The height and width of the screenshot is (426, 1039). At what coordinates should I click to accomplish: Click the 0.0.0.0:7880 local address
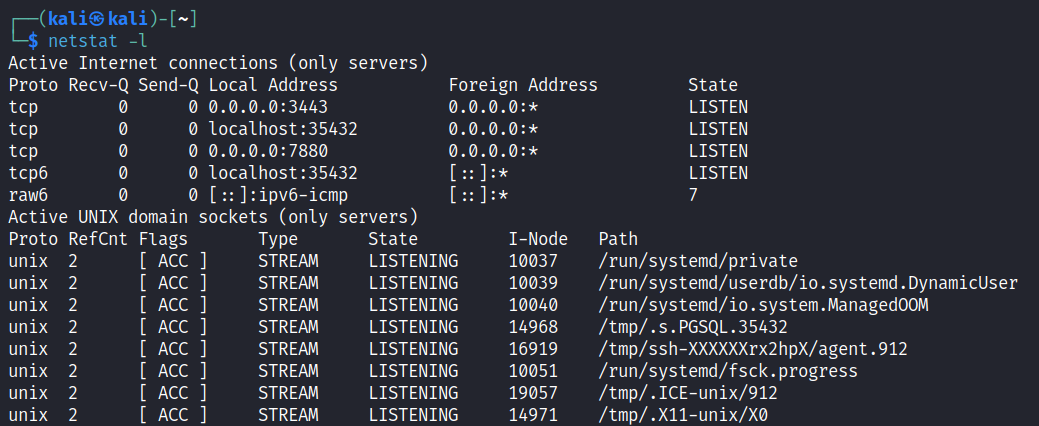[268, 151]
